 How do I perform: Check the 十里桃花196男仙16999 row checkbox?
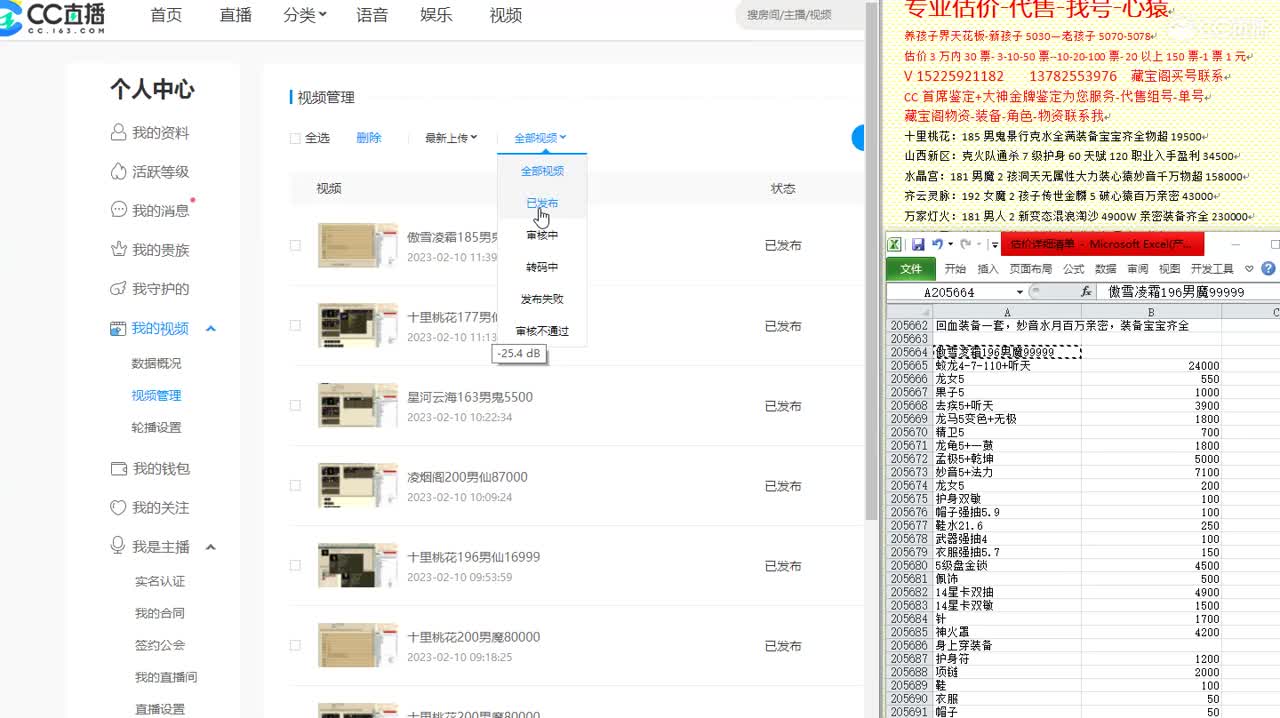pos(295,565)
